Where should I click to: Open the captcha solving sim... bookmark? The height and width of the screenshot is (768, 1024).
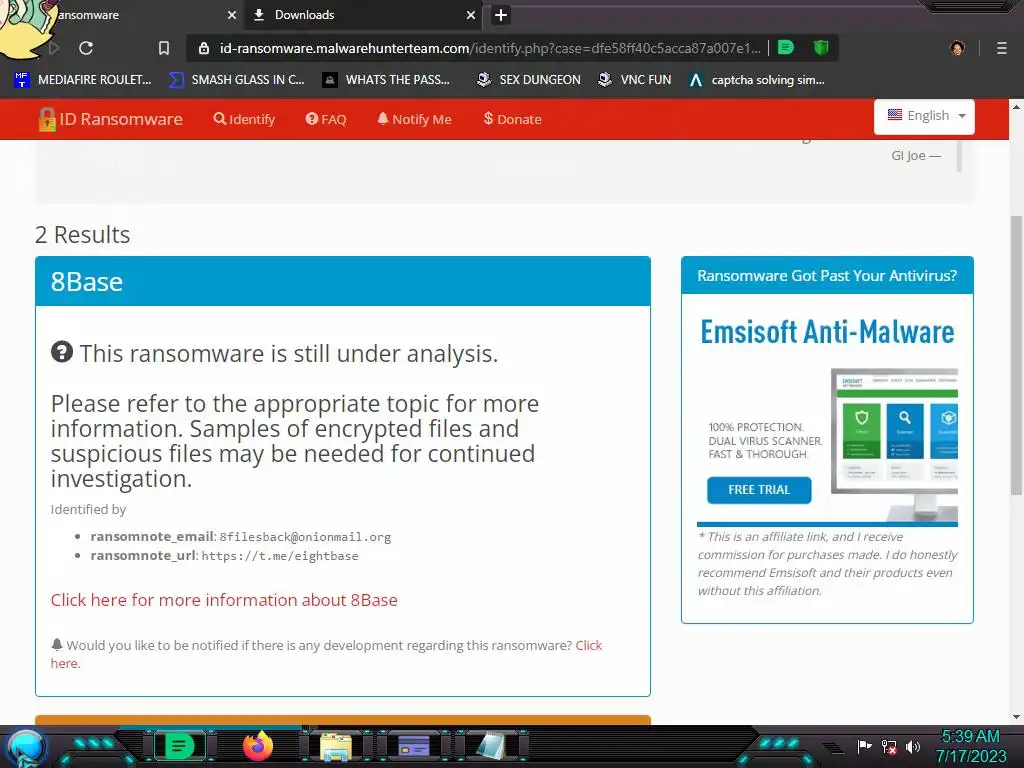(x=757, y=80)
